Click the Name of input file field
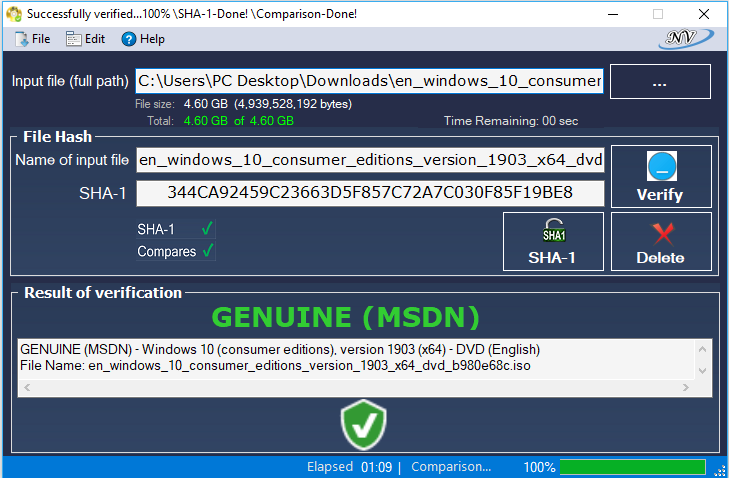729x478 pixels. tap(370, 160)
